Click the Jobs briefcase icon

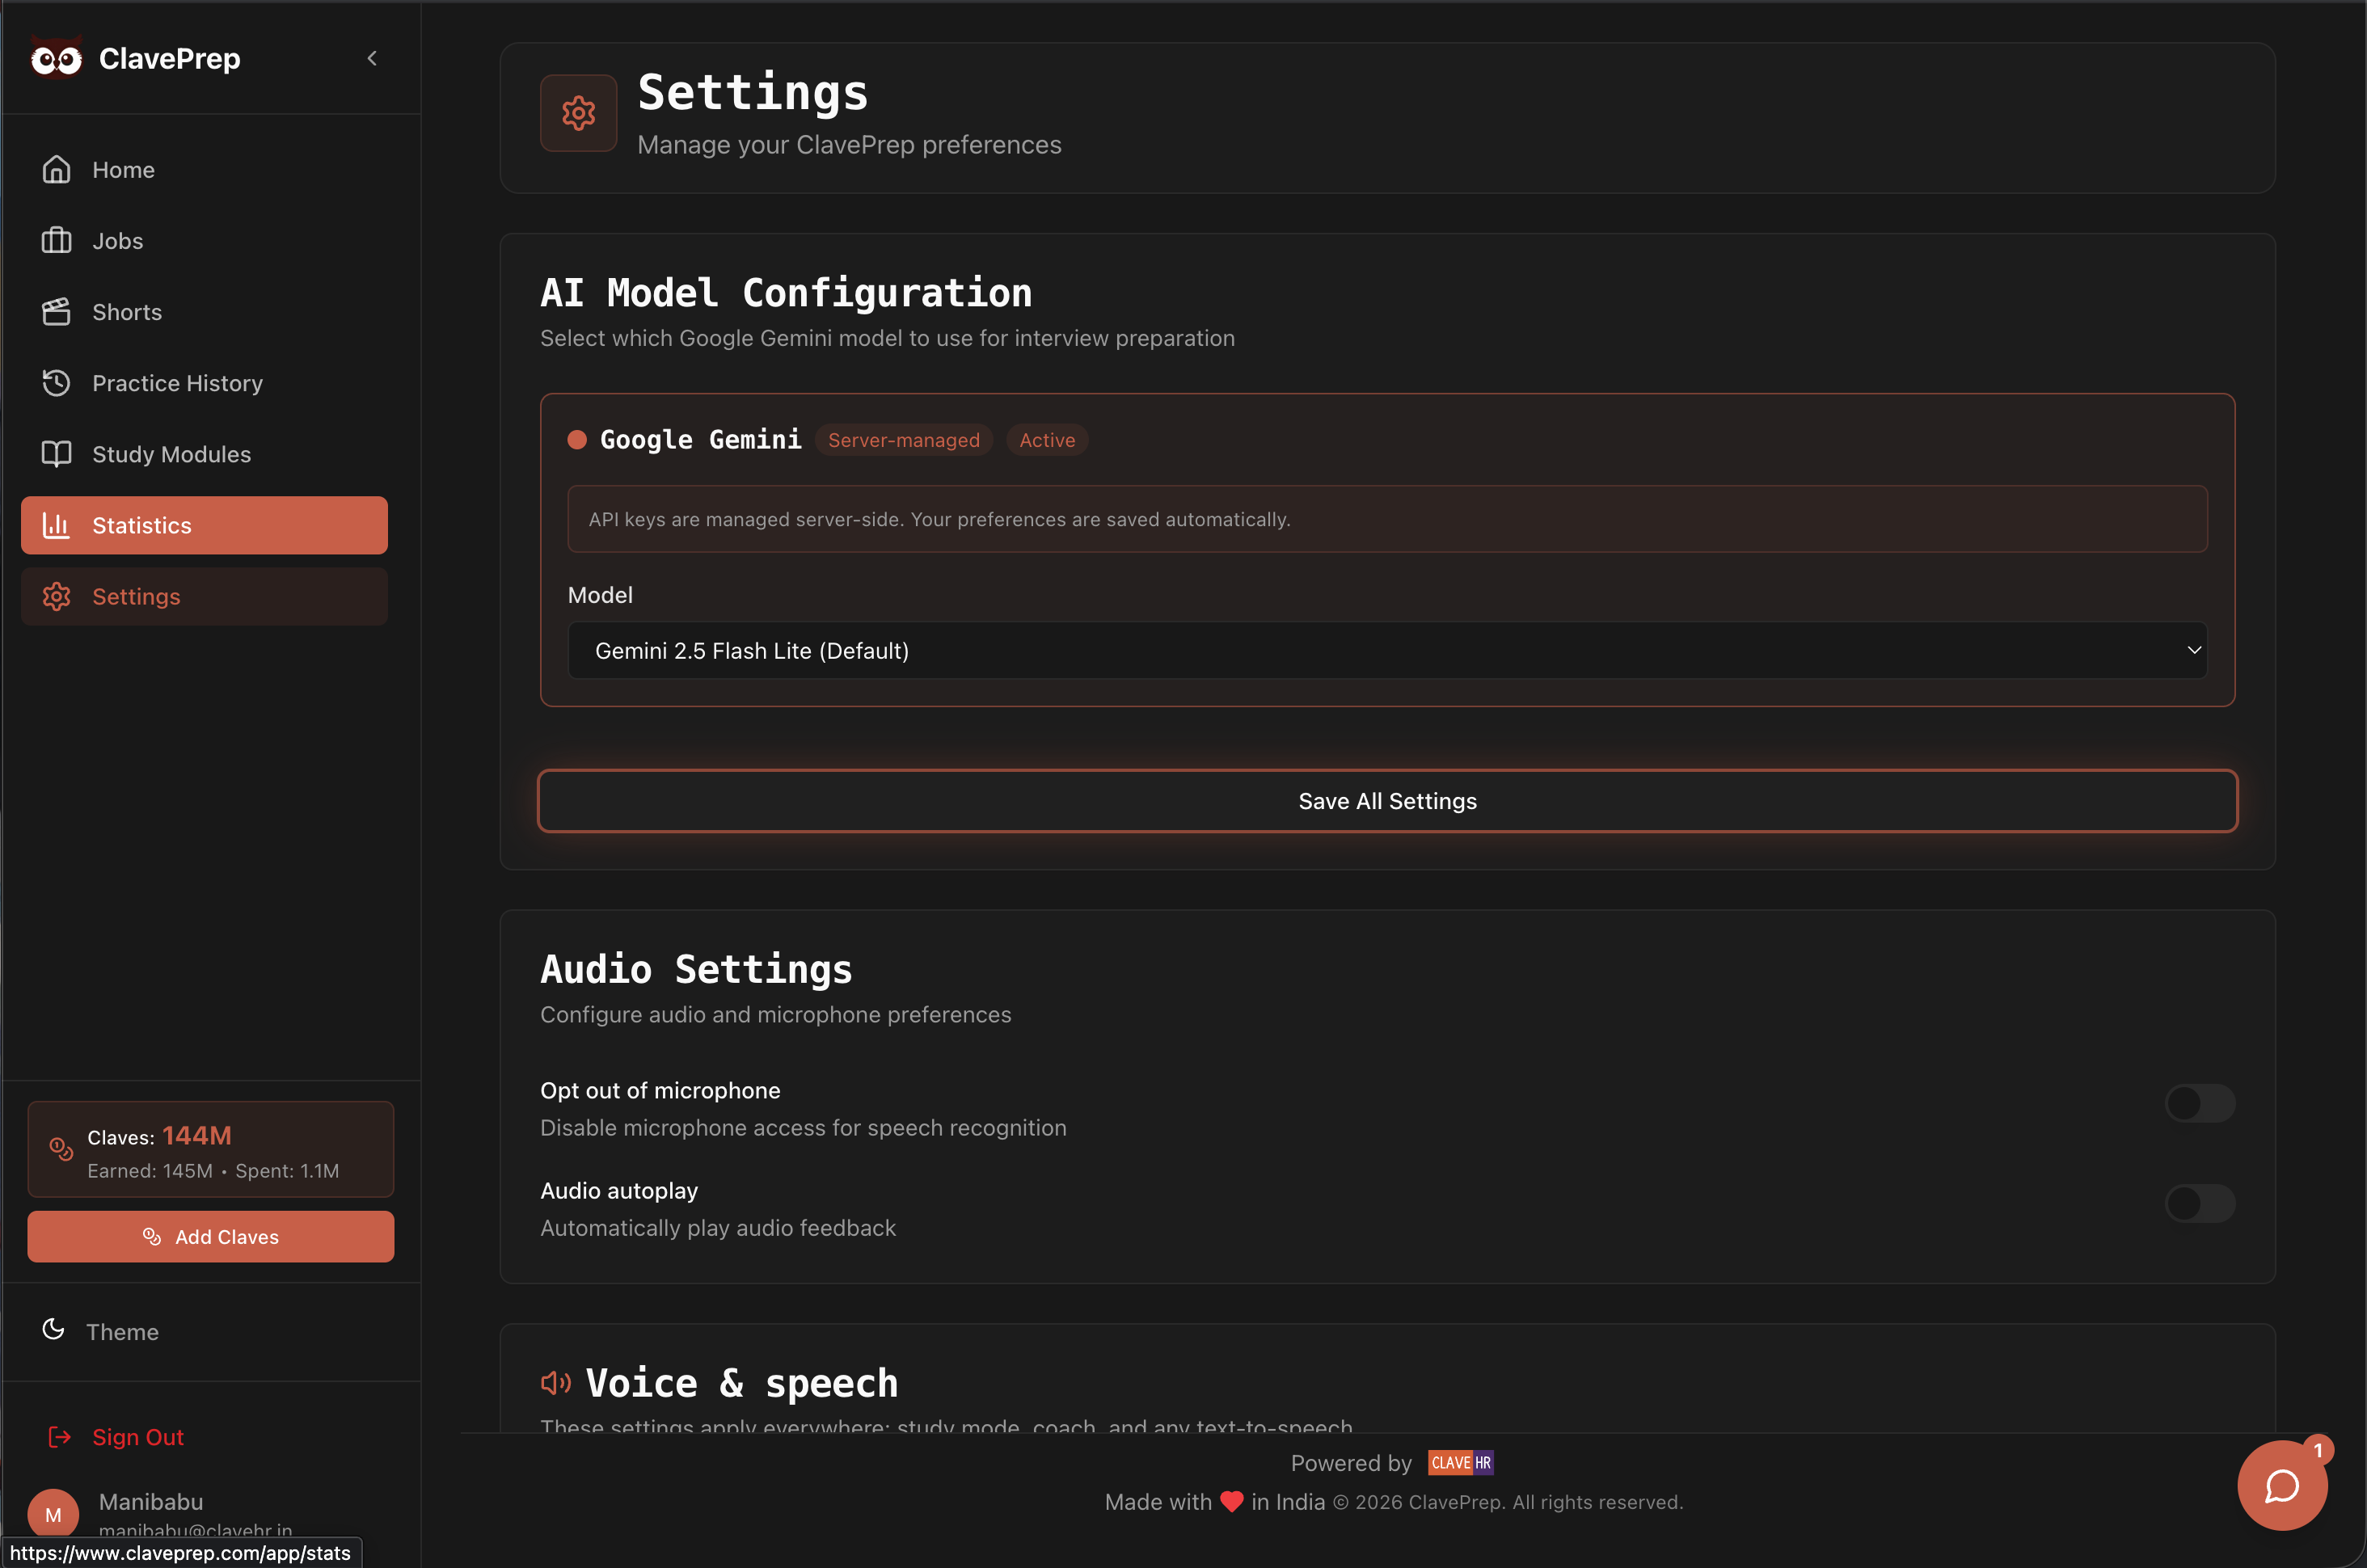pyautogui.click(x=56, y=241)
